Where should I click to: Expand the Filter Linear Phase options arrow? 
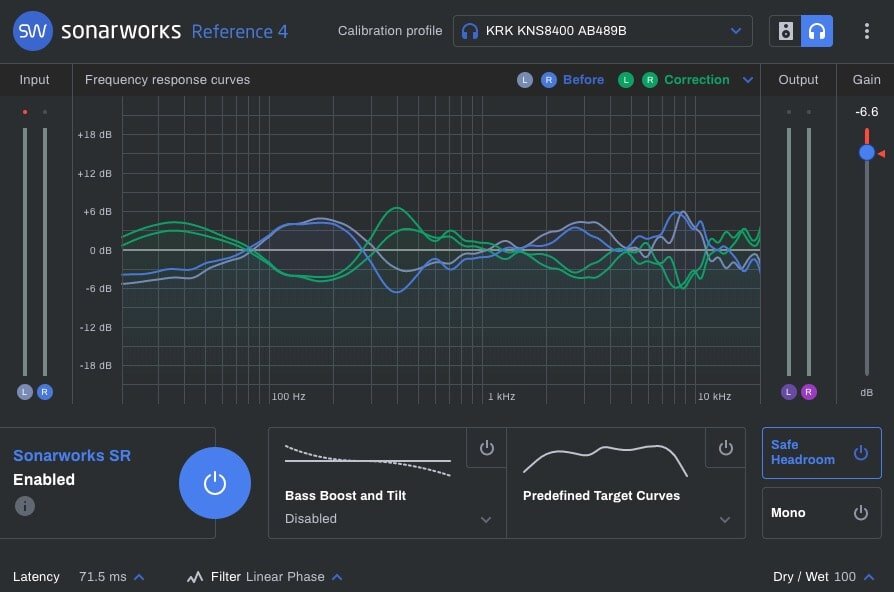pos(338,577)
